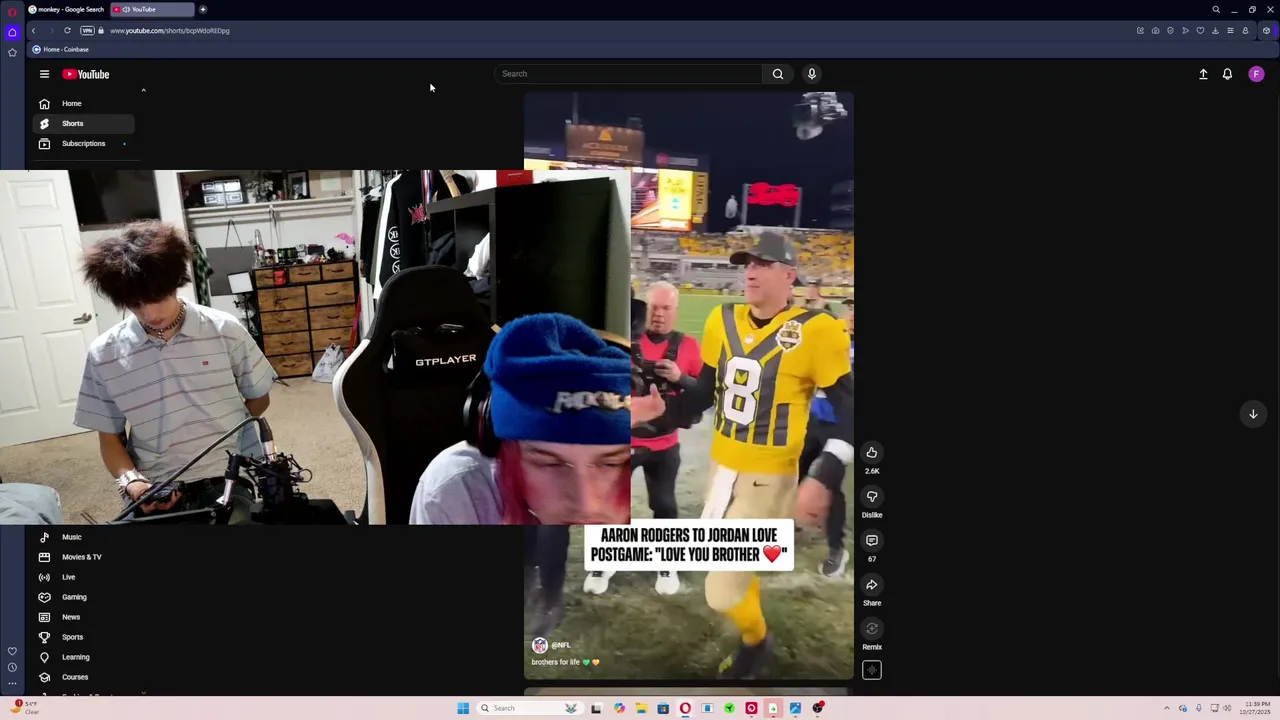
Task: Open the Windows Start menu
Action: 463,708
